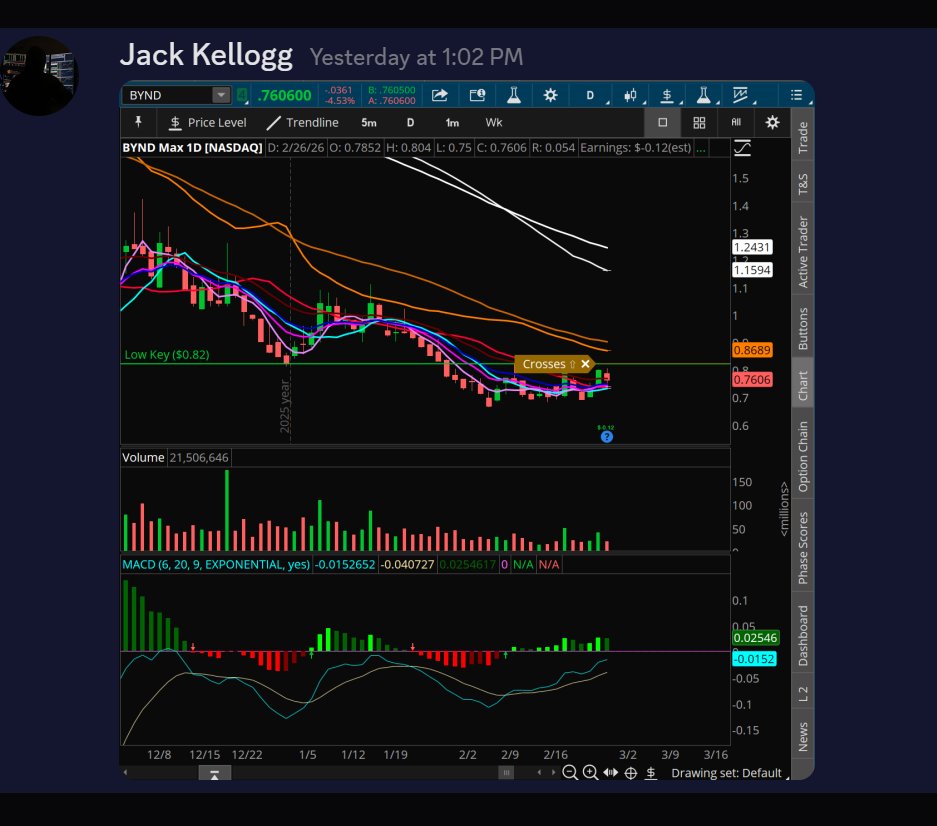Click the -0.0152 cyan MACD value bubble
Image resolution: width=937 pixels, height=826 pixels.
tap(754, 659)
